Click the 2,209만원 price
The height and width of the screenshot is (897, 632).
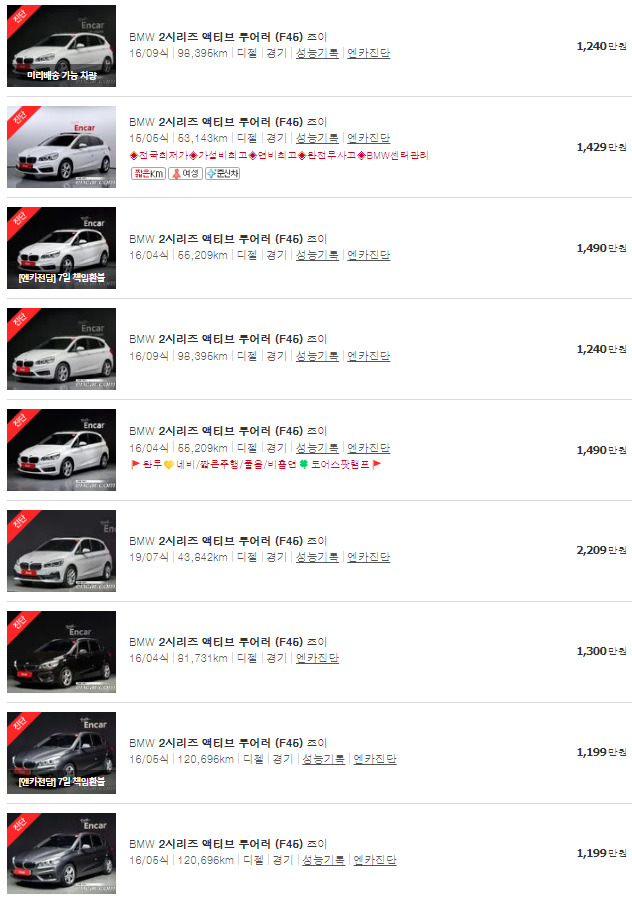601,550
